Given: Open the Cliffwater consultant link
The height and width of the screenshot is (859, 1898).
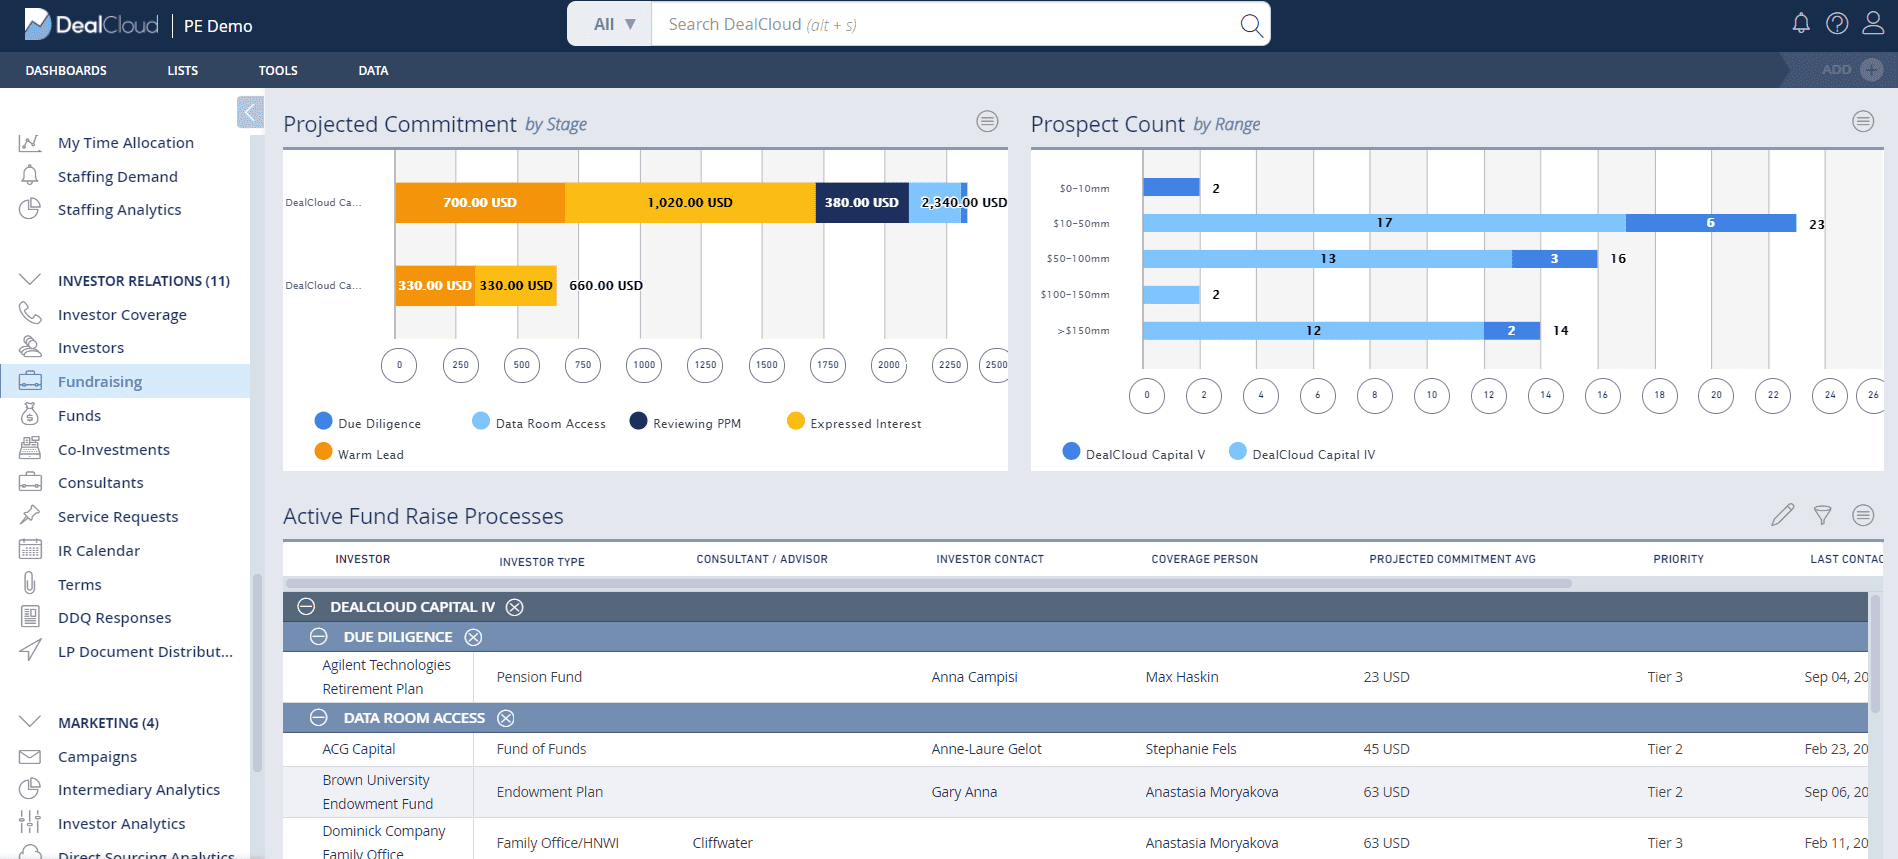Looking at the screenshot, I should (x=722, y=843).
